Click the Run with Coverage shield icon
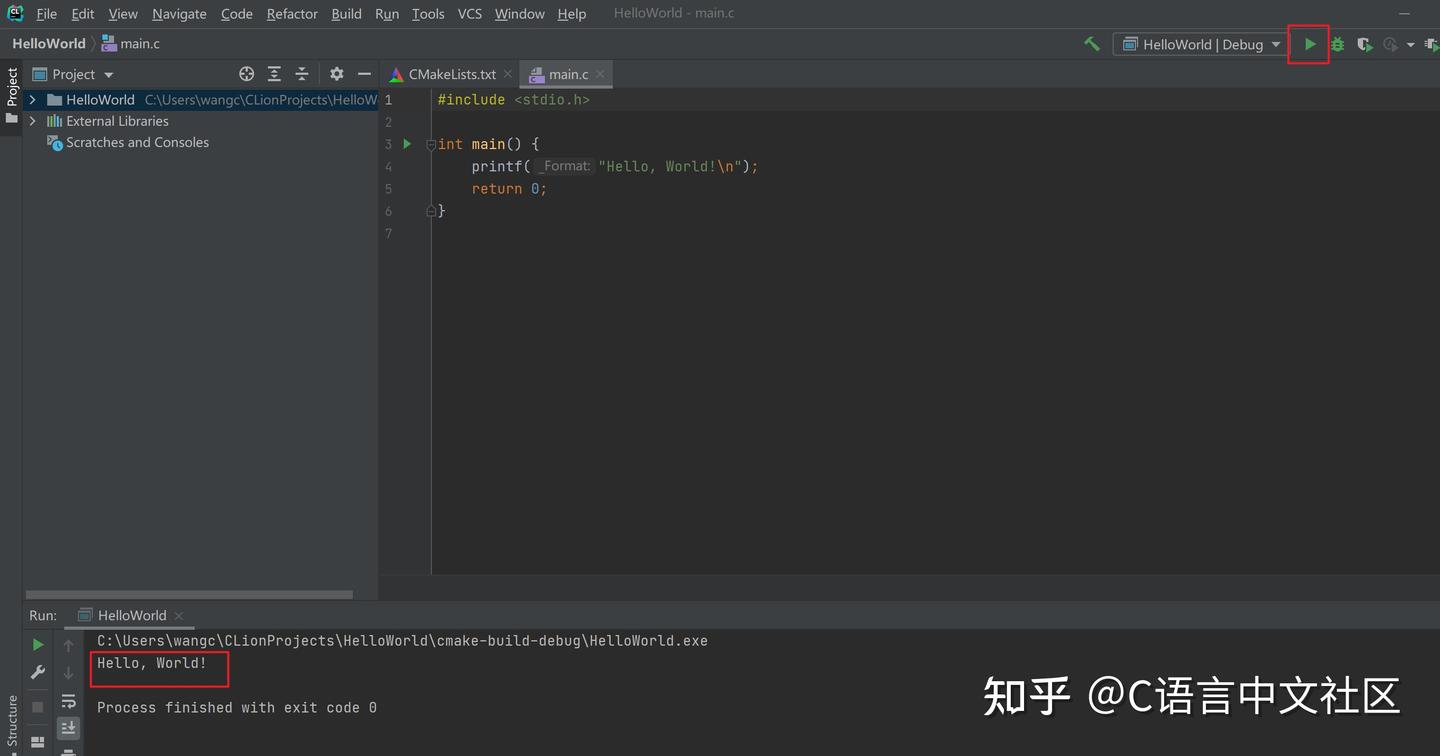Screen dimensions: 1440x756 click(x=1364, y=44)
